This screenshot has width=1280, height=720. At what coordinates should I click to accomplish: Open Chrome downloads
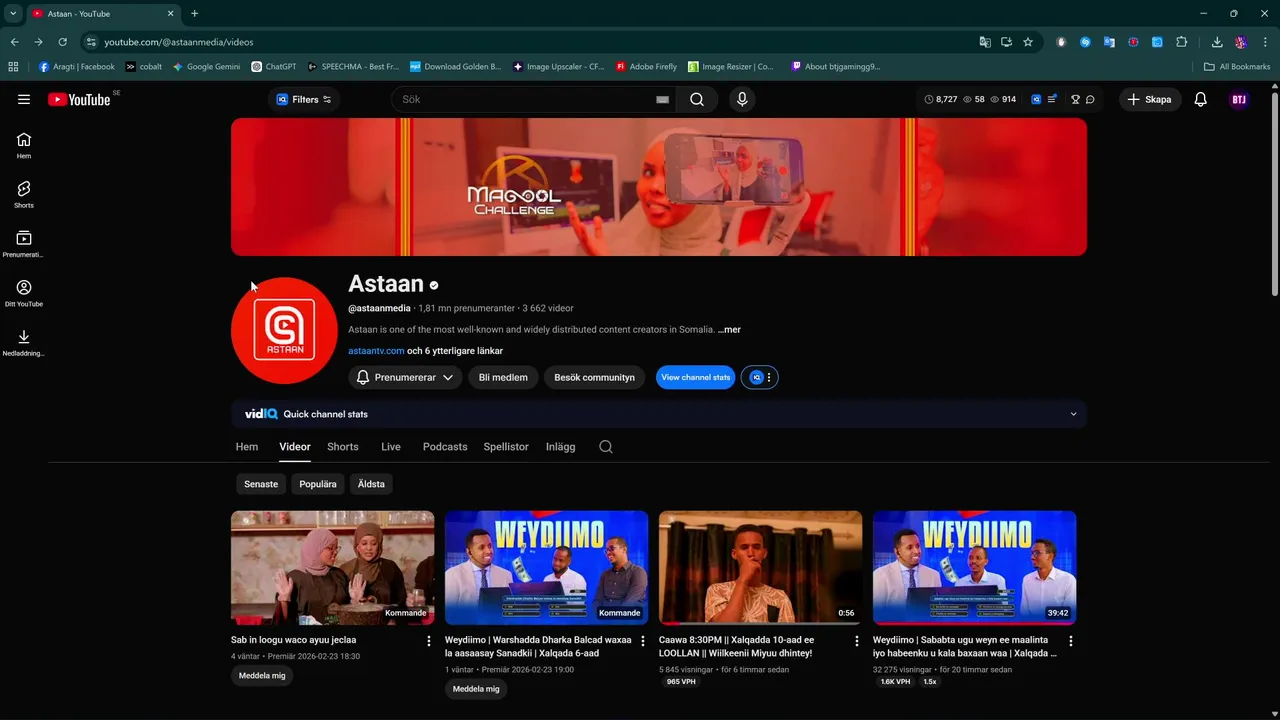(1217, 42)
